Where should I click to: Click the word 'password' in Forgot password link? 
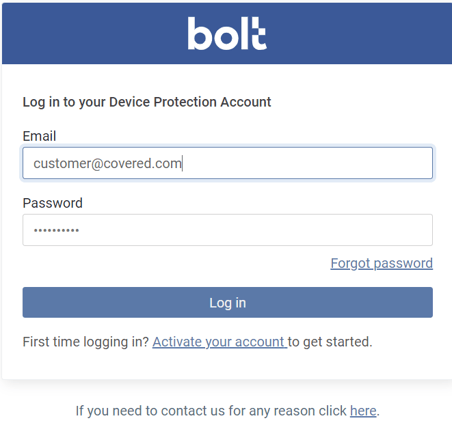[403, 264]
